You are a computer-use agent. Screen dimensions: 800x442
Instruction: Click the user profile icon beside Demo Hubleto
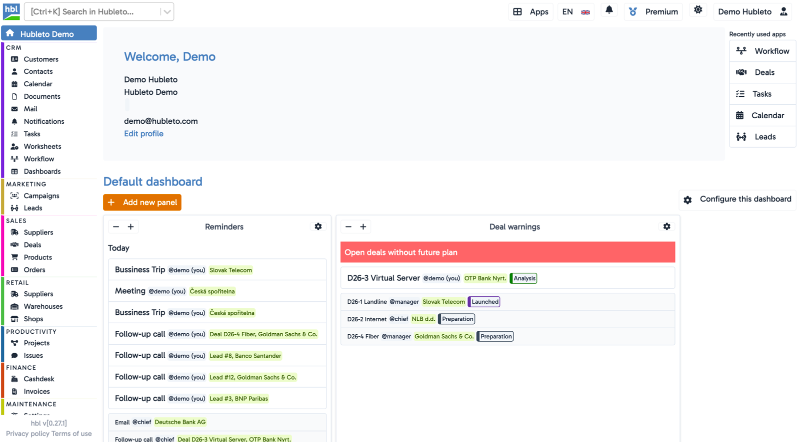pos(784,11)
